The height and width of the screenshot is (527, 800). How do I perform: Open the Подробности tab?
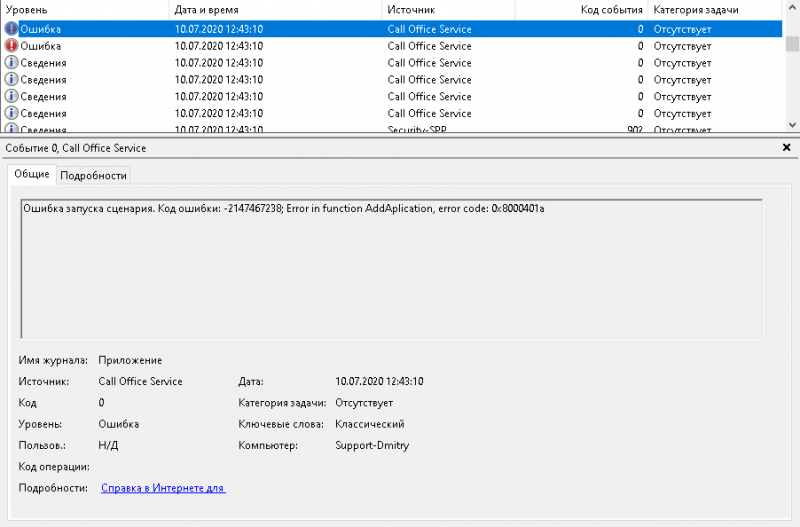tap(93, 175)
